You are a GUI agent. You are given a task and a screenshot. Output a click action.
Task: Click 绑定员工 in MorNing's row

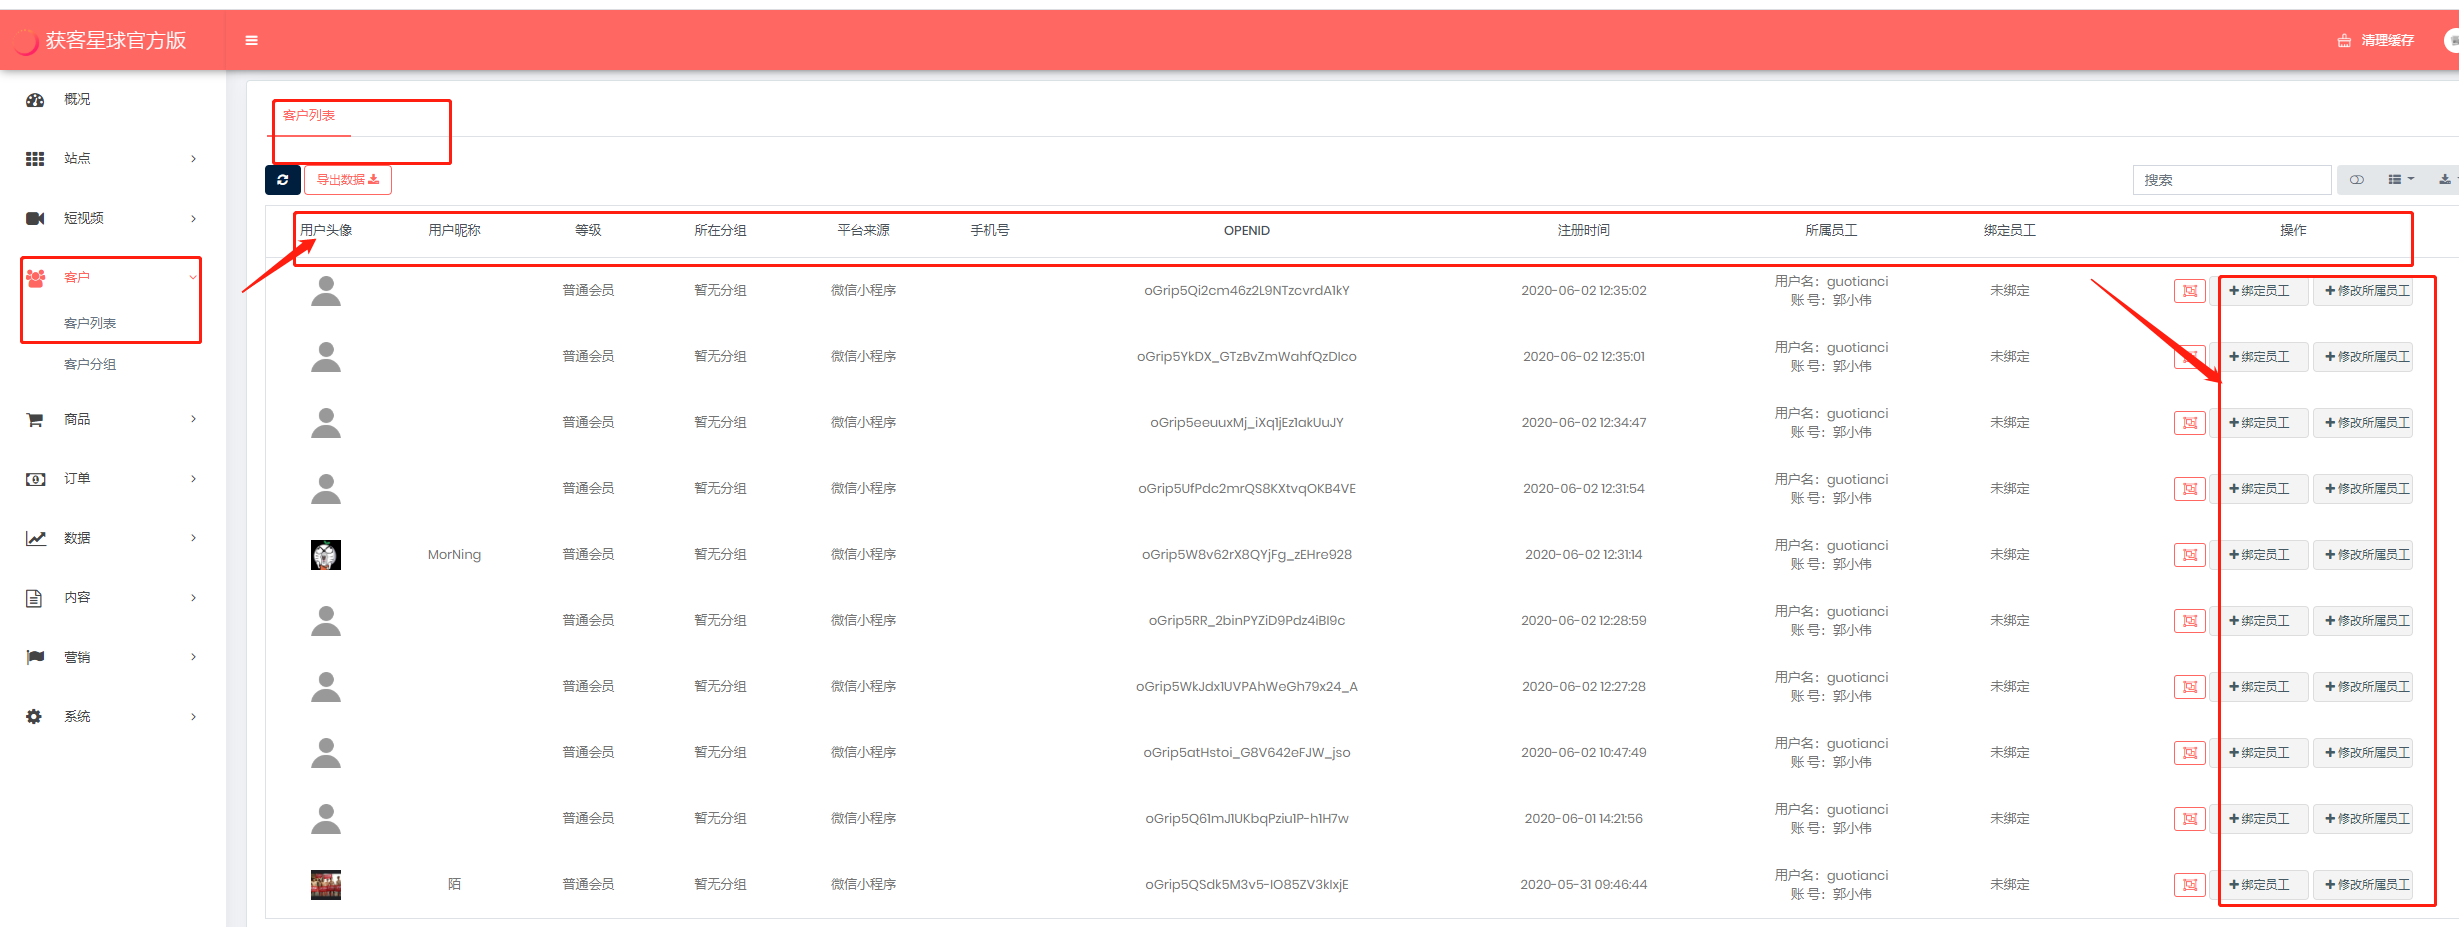click(x=2259, y=555)
